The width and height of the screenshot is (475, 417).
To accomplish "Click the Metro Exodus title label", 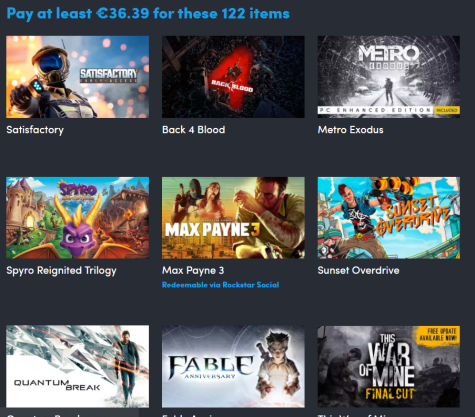I will (x=350, y=130).
